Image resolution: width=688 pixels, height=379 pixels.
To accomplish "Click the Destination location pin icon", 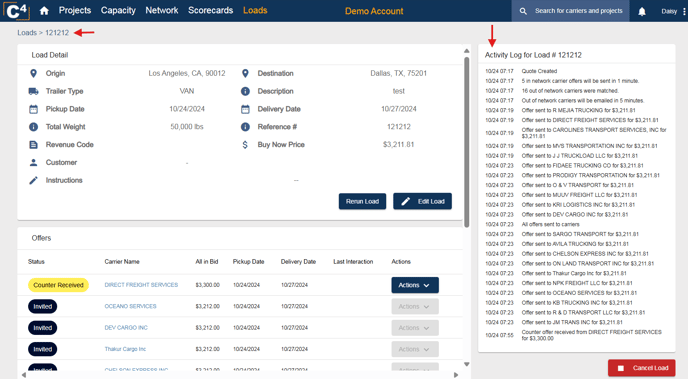I will pyautogui.click(x=245, y=73).
